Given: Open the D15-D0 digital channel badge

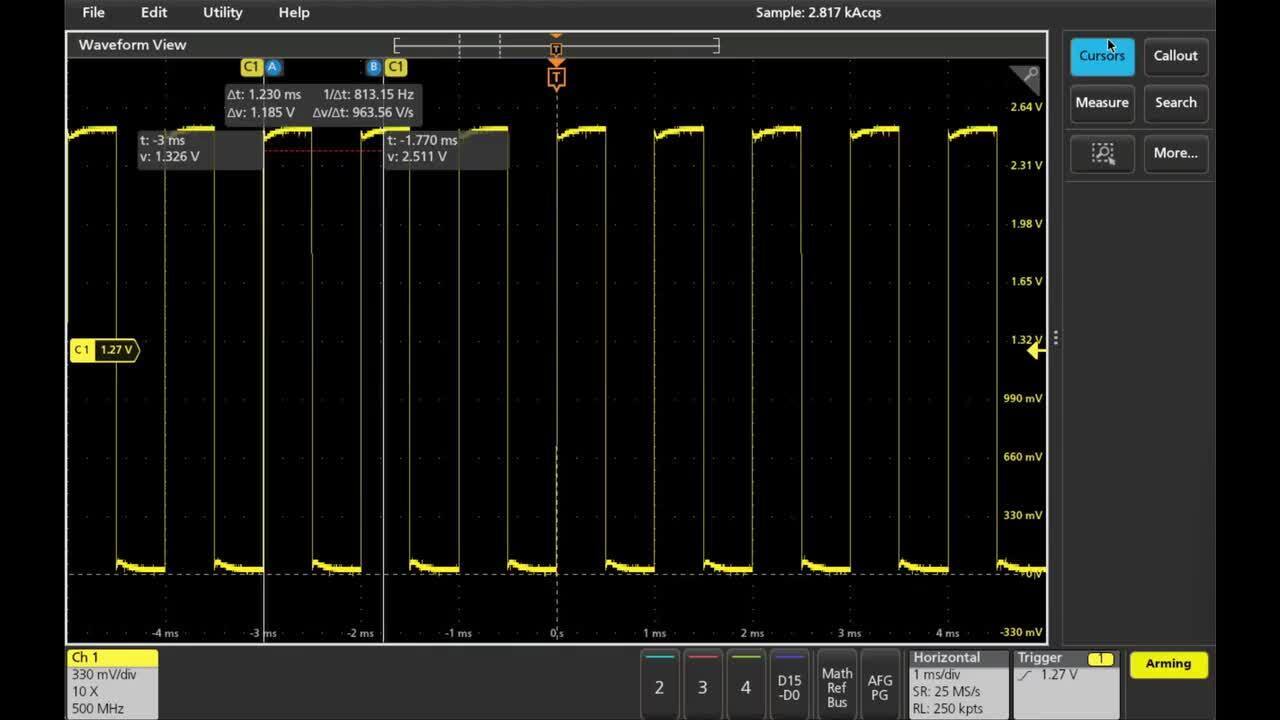Looking at the screenshot, I should (x=789, y=686).
